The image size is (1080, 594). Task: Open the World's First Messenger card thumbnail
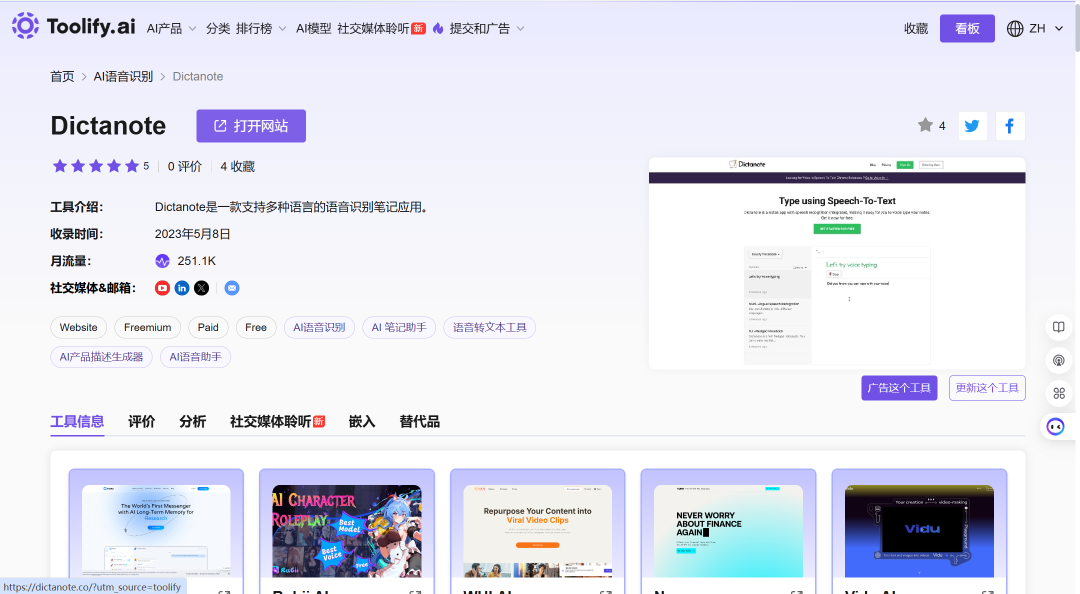click(156, 531)
